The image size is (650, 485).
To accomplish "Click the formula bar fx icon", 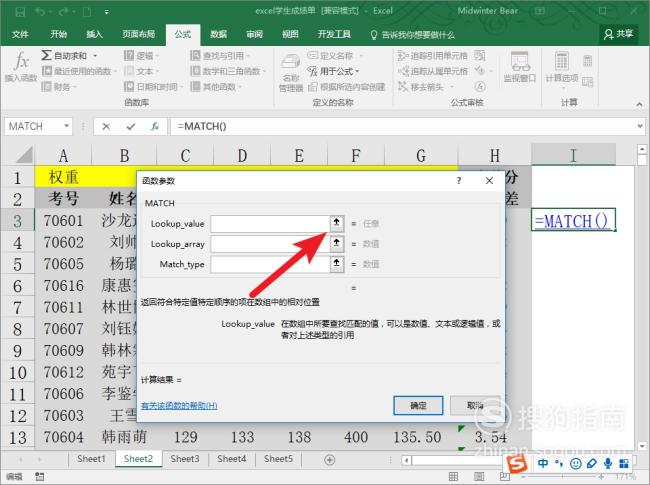I will [x=155, y=126].
